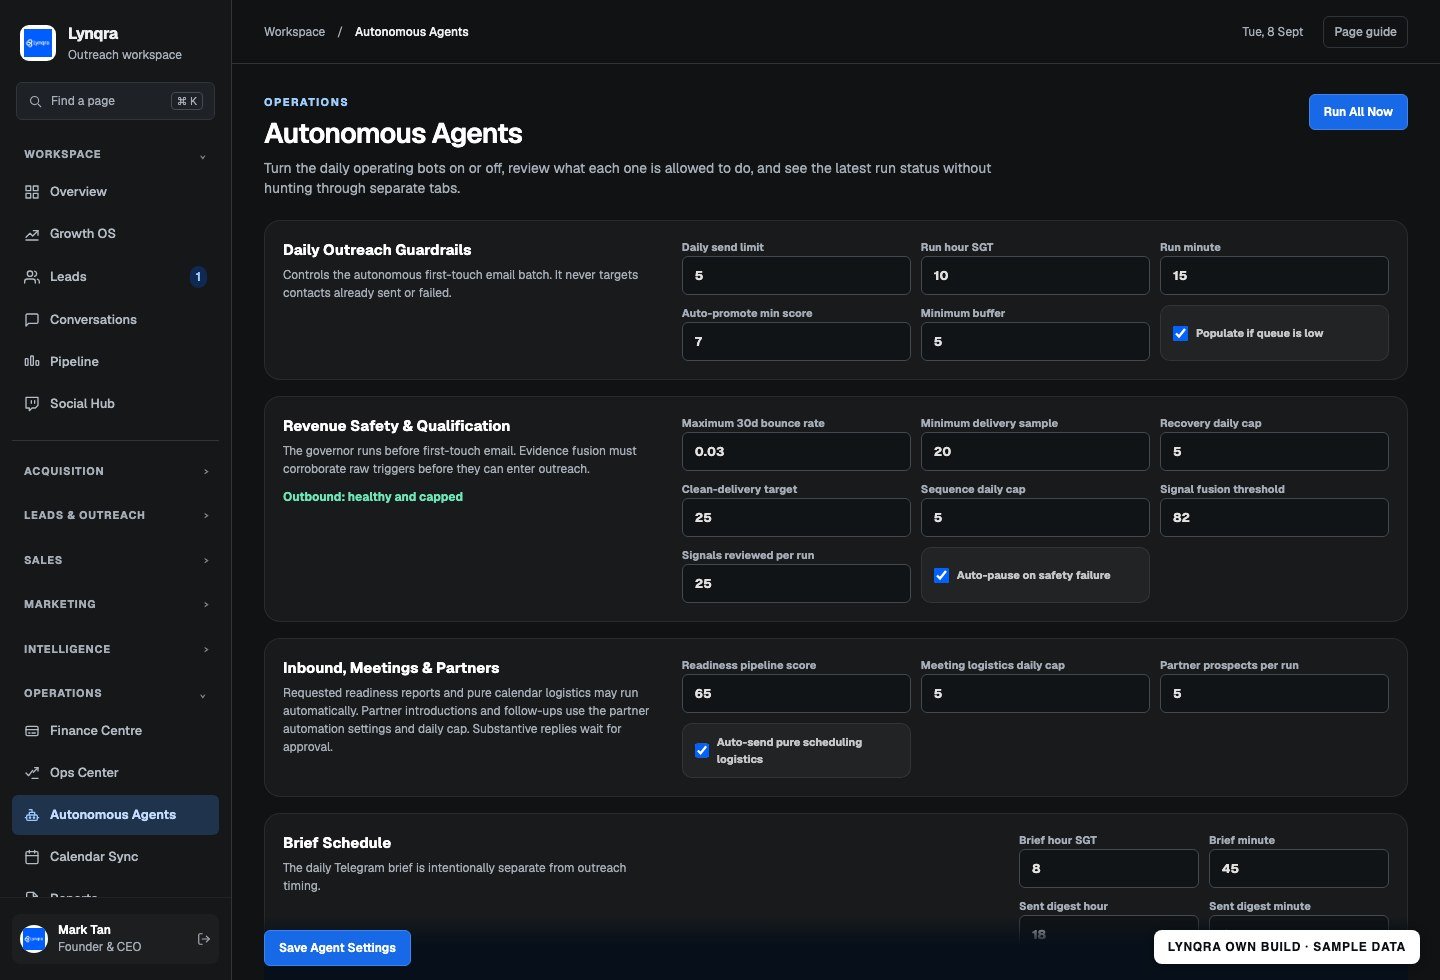This screenshot has width=1440, height=980.
Task: Click the Finance Centre card icon
Action: point(32,731)
